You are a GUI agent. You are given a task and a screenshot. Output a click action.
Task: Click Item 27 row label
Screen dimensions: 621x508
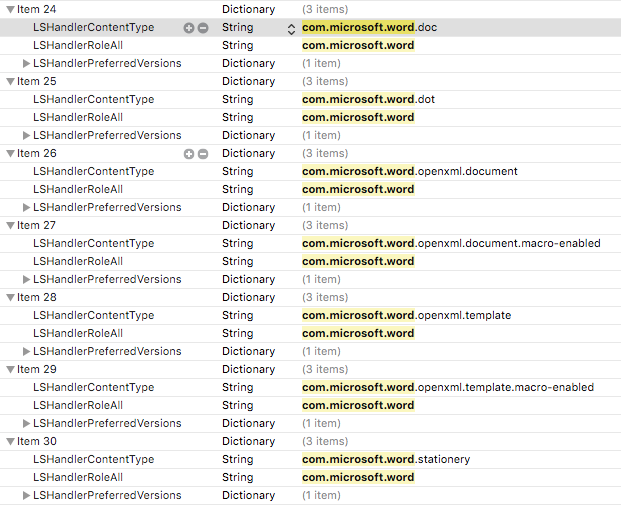[36, 226]
